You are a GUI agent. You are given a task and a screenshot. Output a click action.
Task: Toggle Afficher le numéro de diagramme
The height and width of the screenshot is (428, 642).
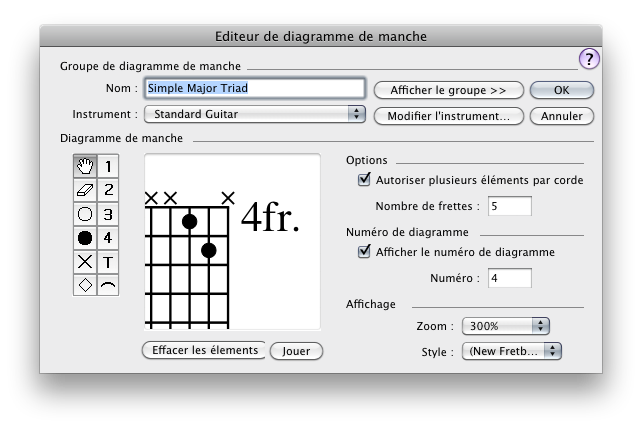click(364, 252)
